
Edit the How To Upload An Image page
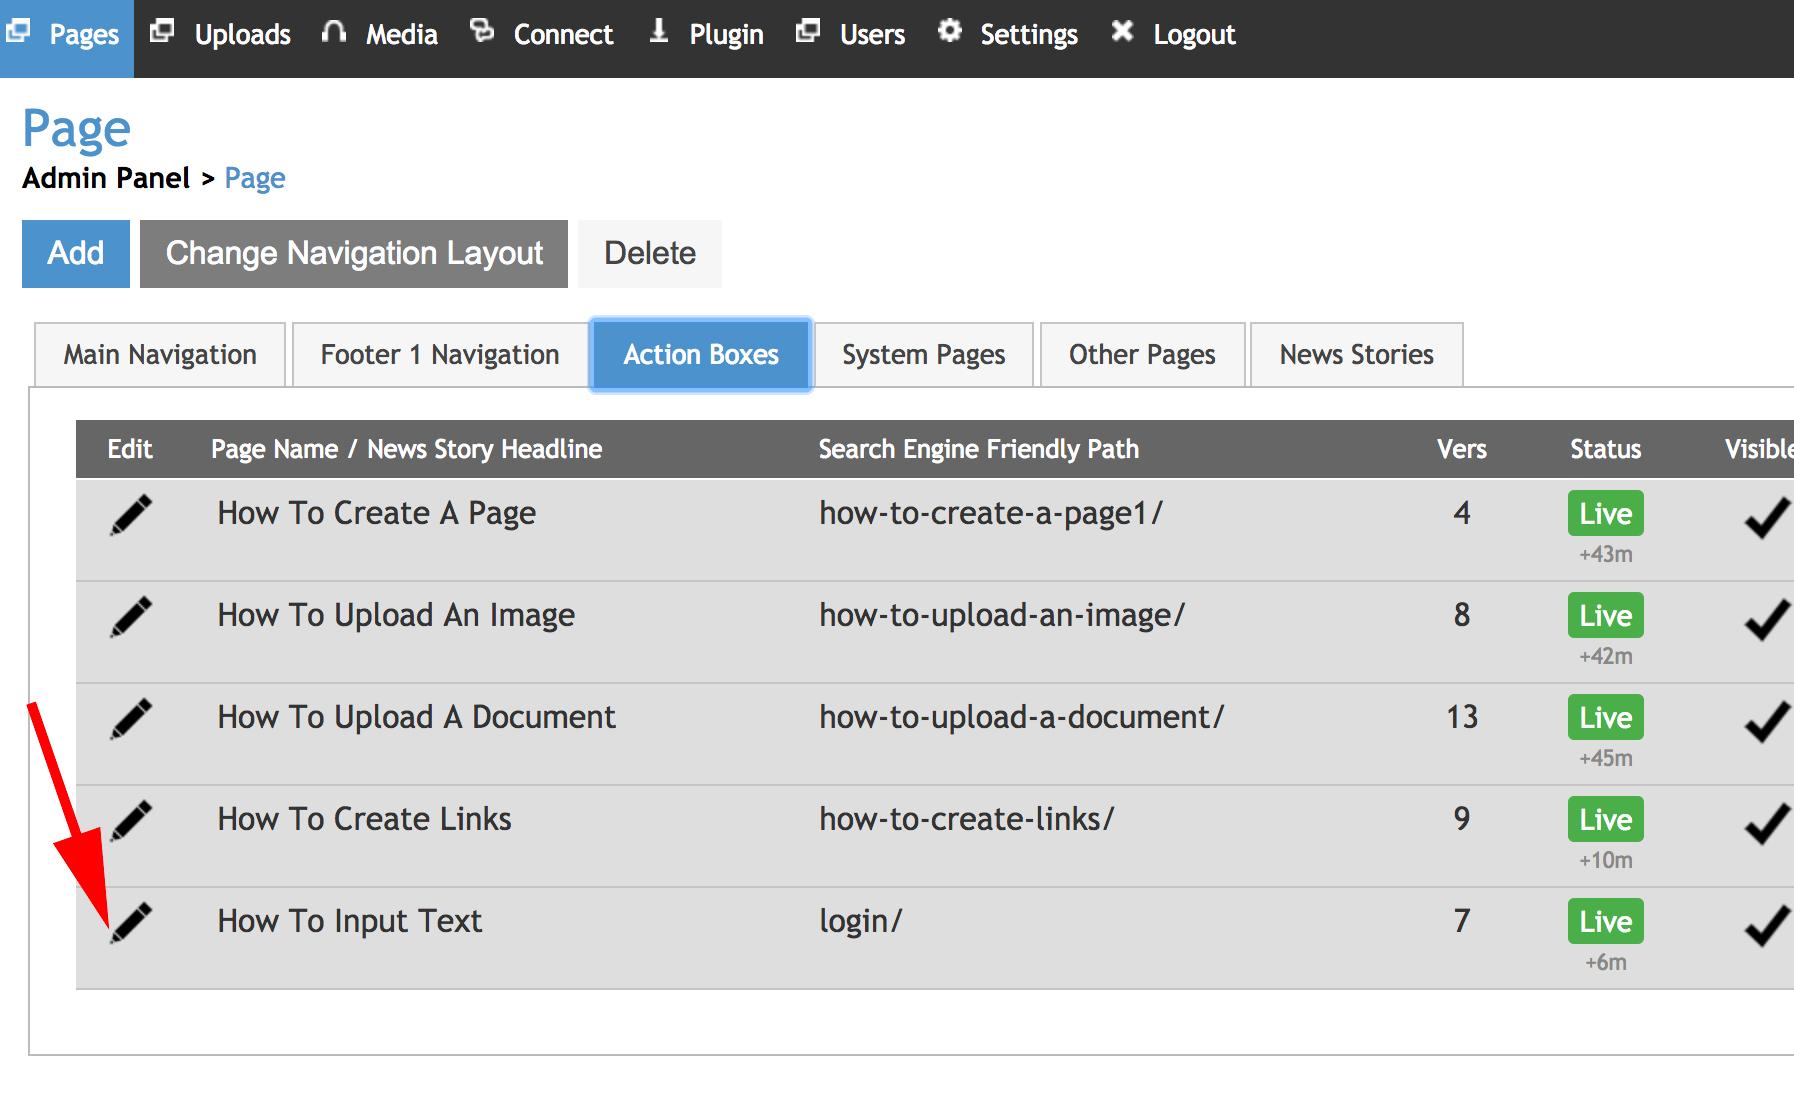click(135, 614)
